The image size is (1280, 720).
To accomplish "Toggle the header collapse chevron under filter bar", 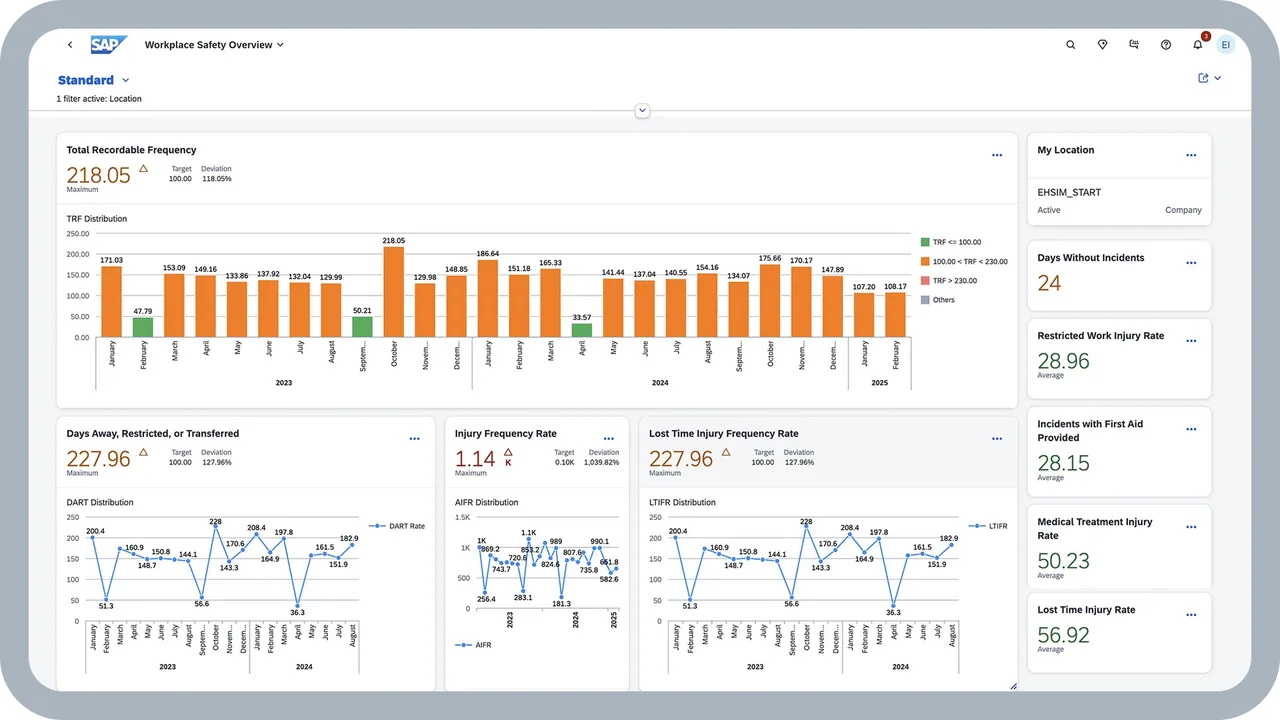I will [x=643, y=111].
